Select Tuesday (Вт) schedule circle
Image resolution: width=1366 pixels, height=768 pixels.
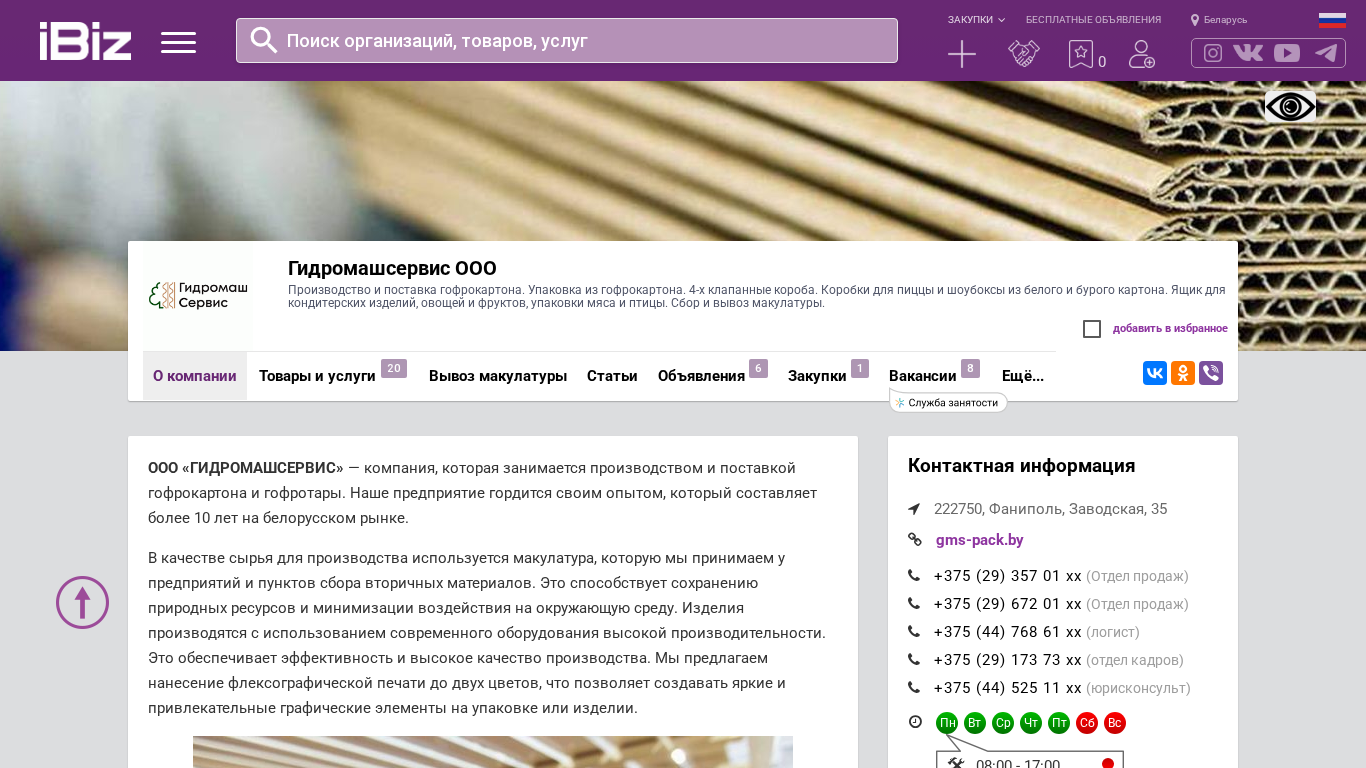[975, 723]
